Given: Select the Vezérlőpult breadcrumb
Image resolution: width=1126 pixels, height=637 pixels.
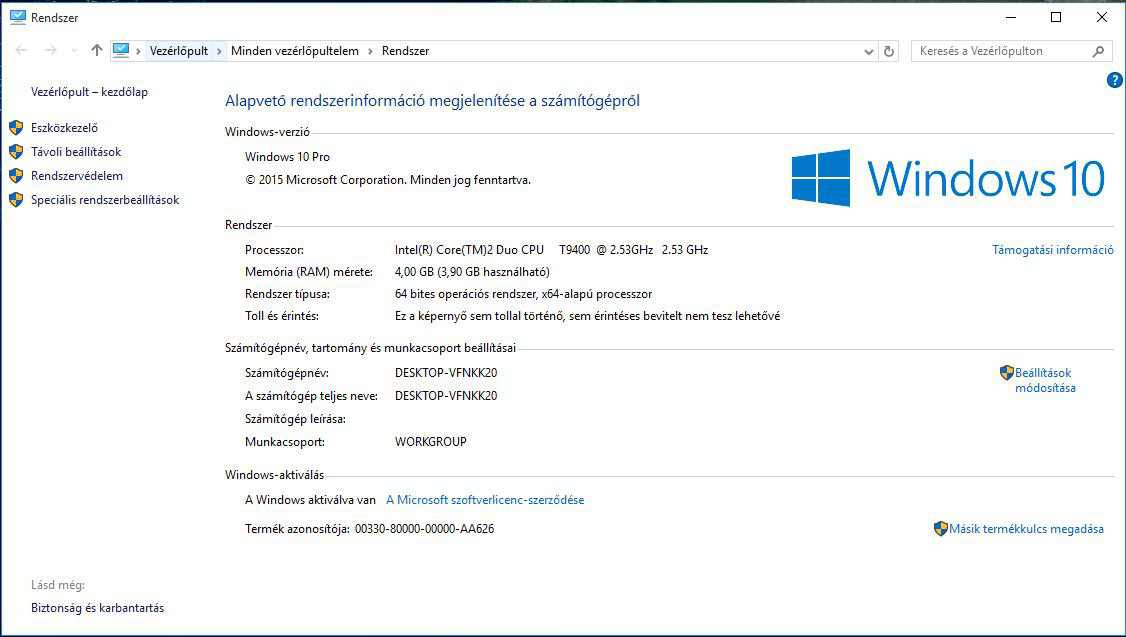Looking at the screenshot, I should [179, 51].
